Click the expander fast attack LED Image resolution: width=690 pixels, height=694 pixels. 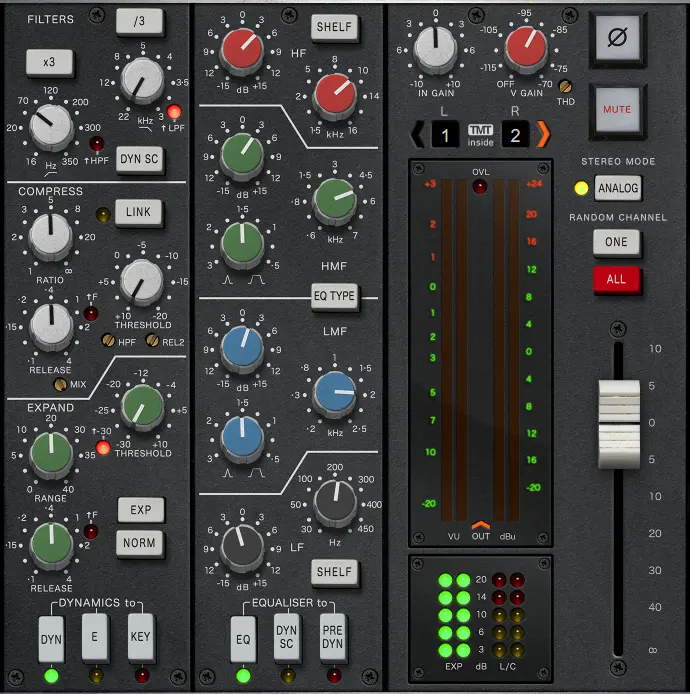[91, 531]
